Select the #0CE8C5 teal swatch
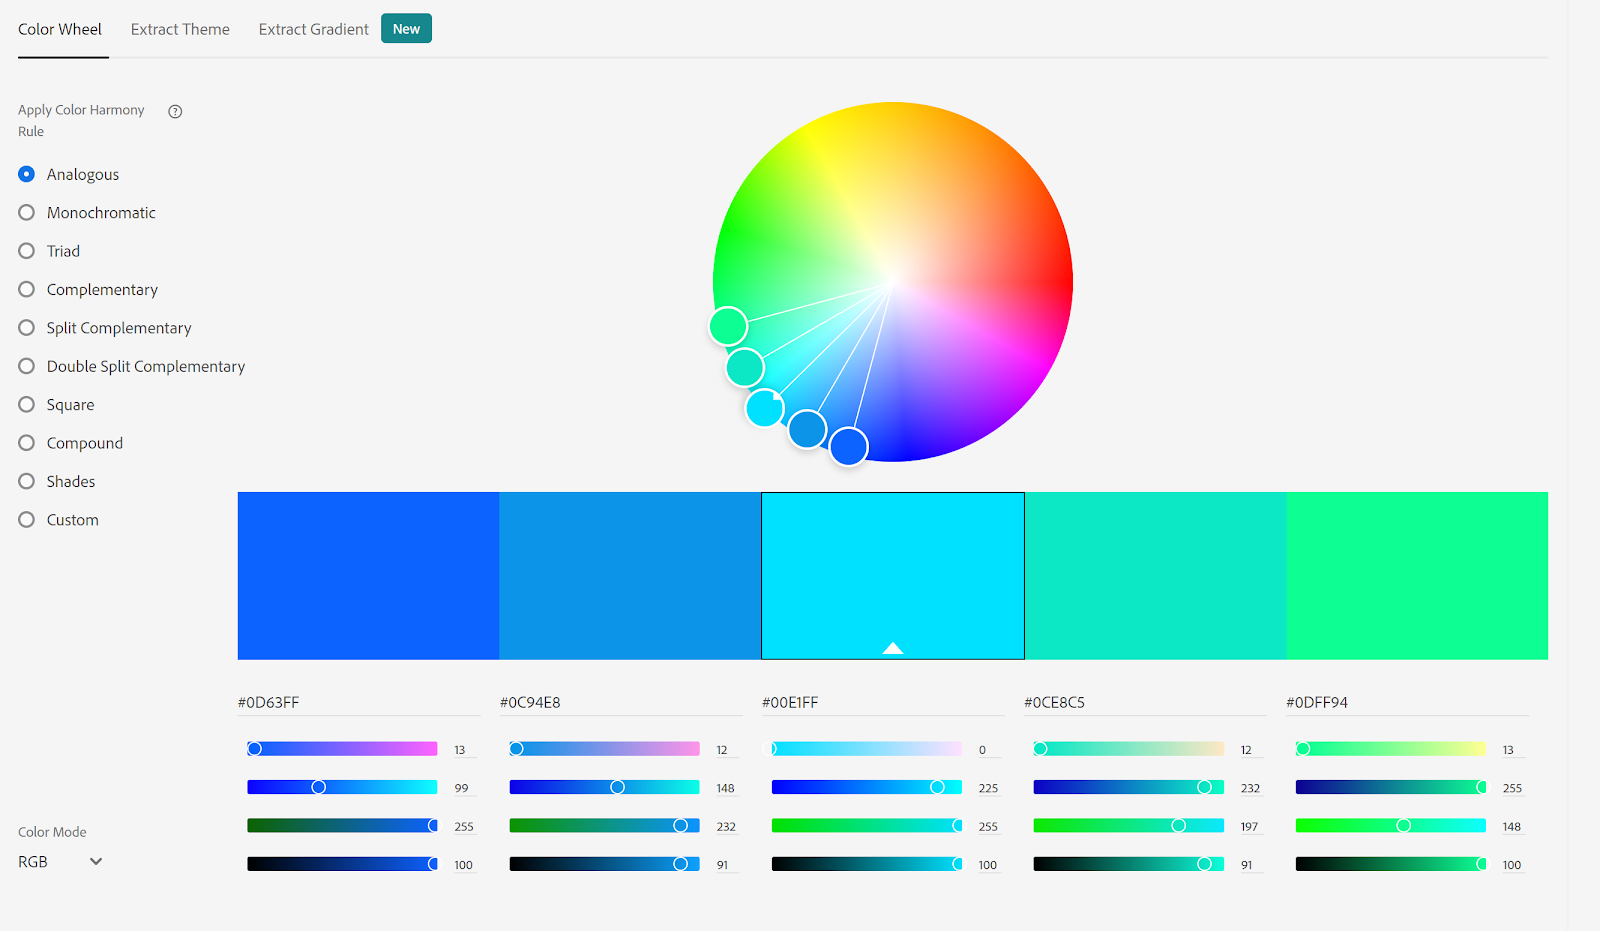This screenshot has height=931, width=1600. click(1155, 575)
